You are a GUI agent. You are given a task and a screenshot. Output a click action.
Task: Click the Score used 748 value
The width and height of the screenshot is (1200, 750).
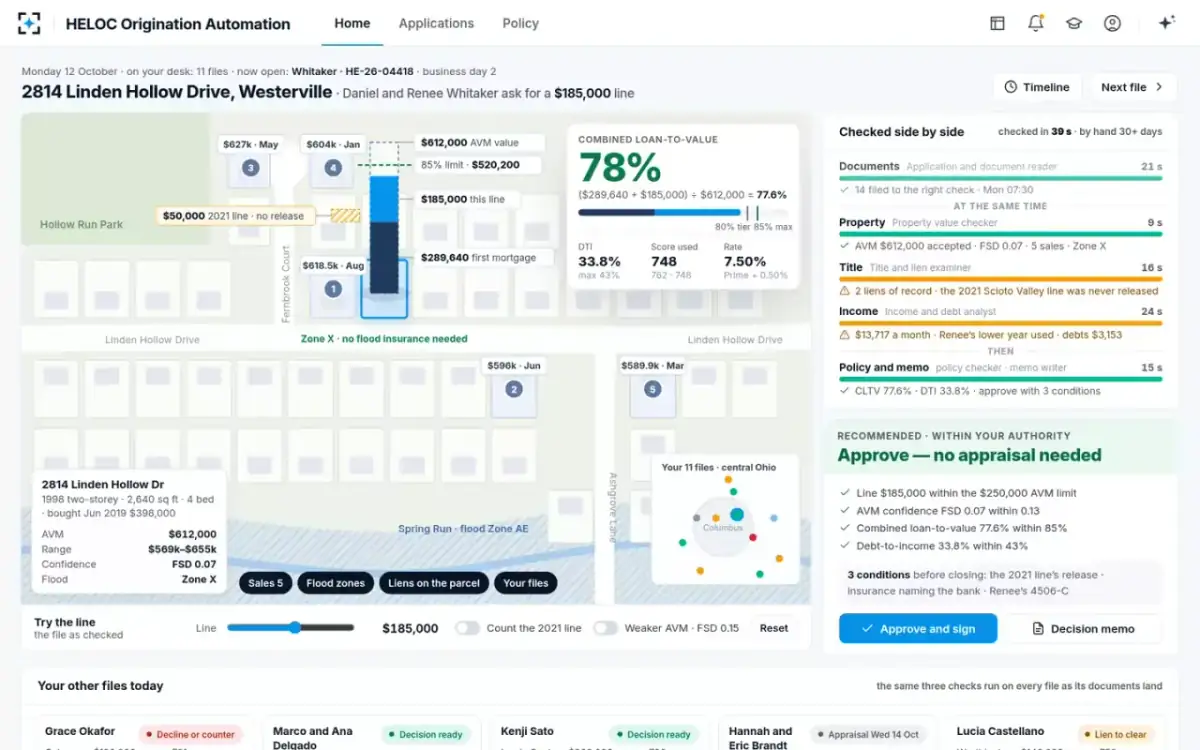coord(664,261)
